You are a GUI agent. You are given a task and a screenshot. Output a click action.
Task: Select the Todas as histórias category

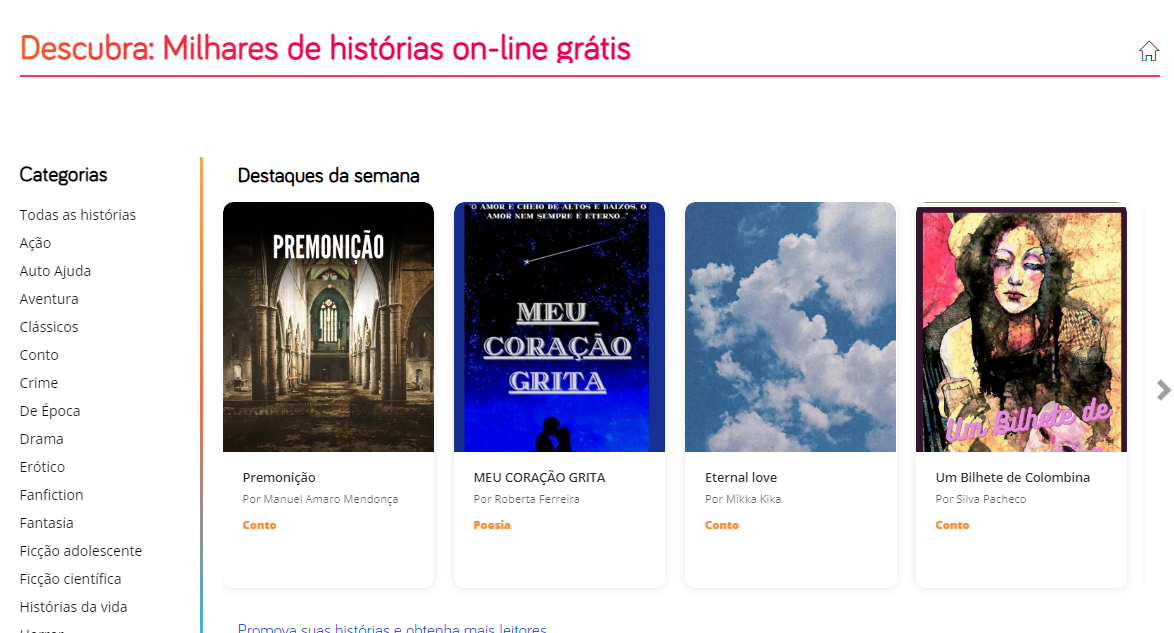(78, 215)
